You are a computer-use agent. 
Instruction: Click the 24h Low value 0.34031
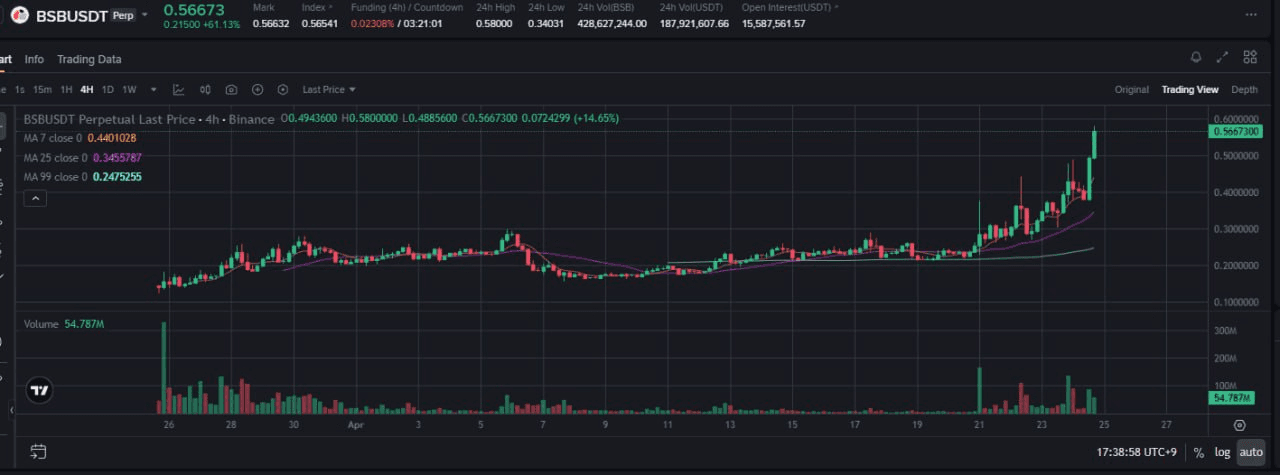(x=546, y=23)
